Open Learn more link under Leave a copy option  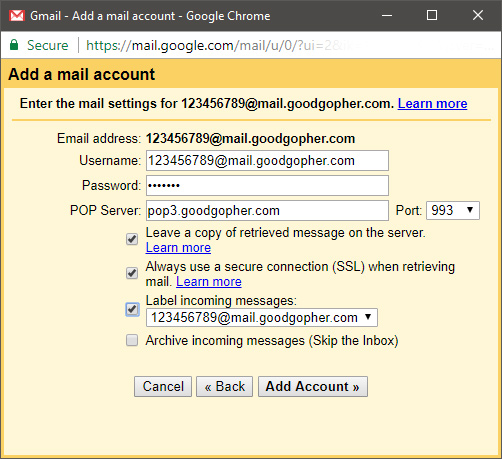(x=178, y=248)
